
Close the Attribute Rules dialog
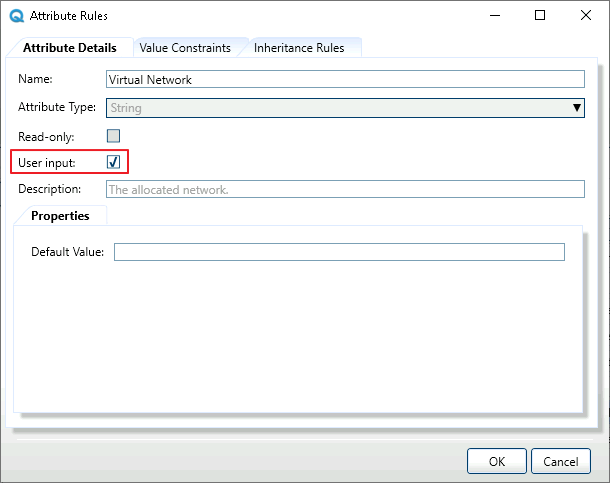click(x=587, y=16)
